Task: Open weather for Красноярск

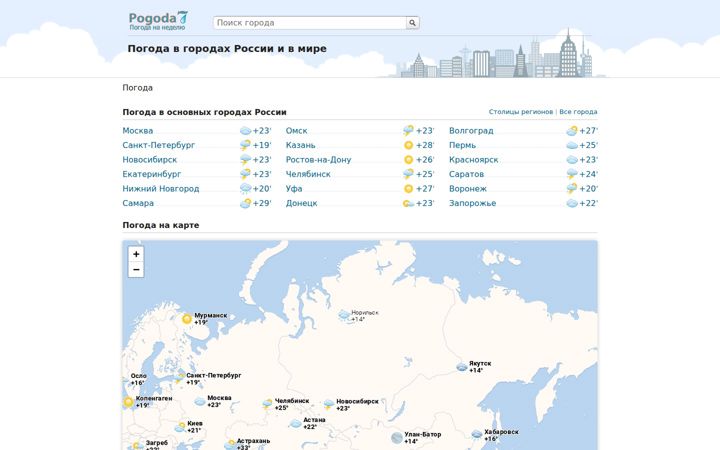Action: pyautogui.click(x=474, y=160)
